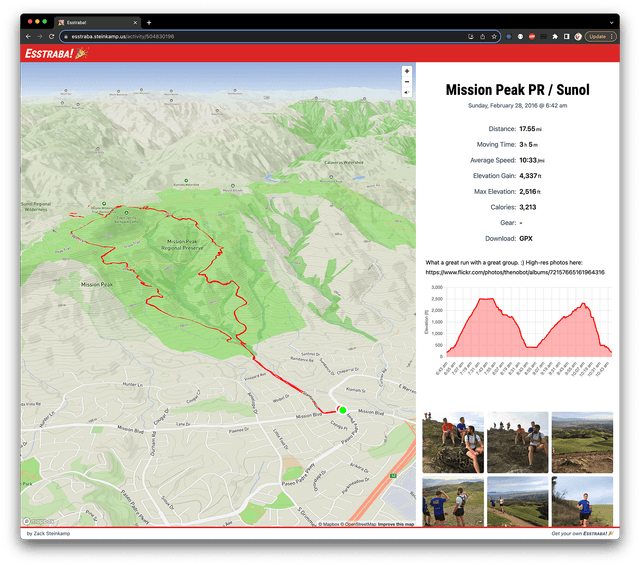Click the green start marker on map
The height and width of the screenshot is (566, 640).
coord(342,410)
